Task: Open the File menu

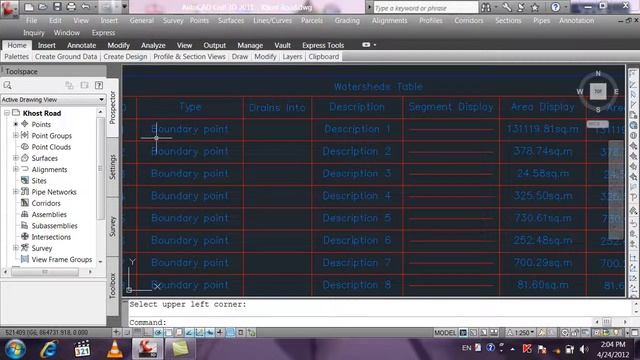Action: click(31, 20)
